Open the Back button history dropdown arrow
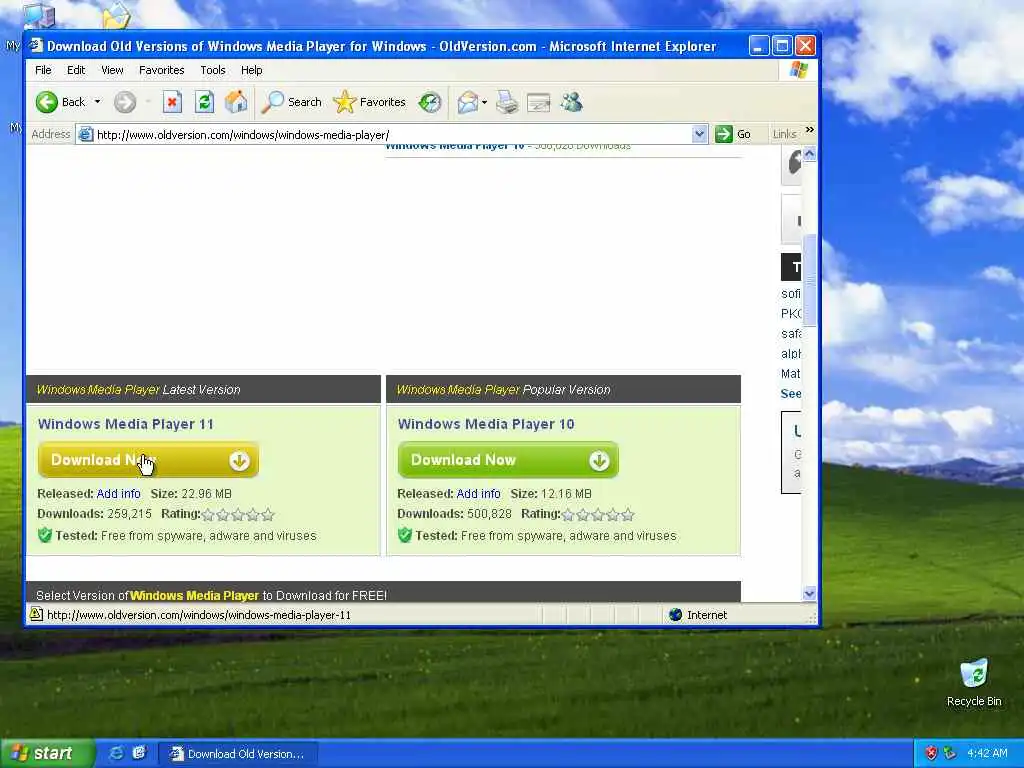 tap(97, 102)
